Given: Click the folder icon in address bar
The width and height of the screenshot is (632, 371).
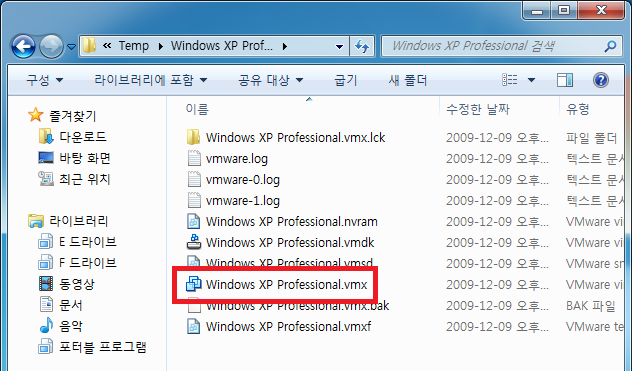Looking at the screenshot, I should (x=89, y=46).
